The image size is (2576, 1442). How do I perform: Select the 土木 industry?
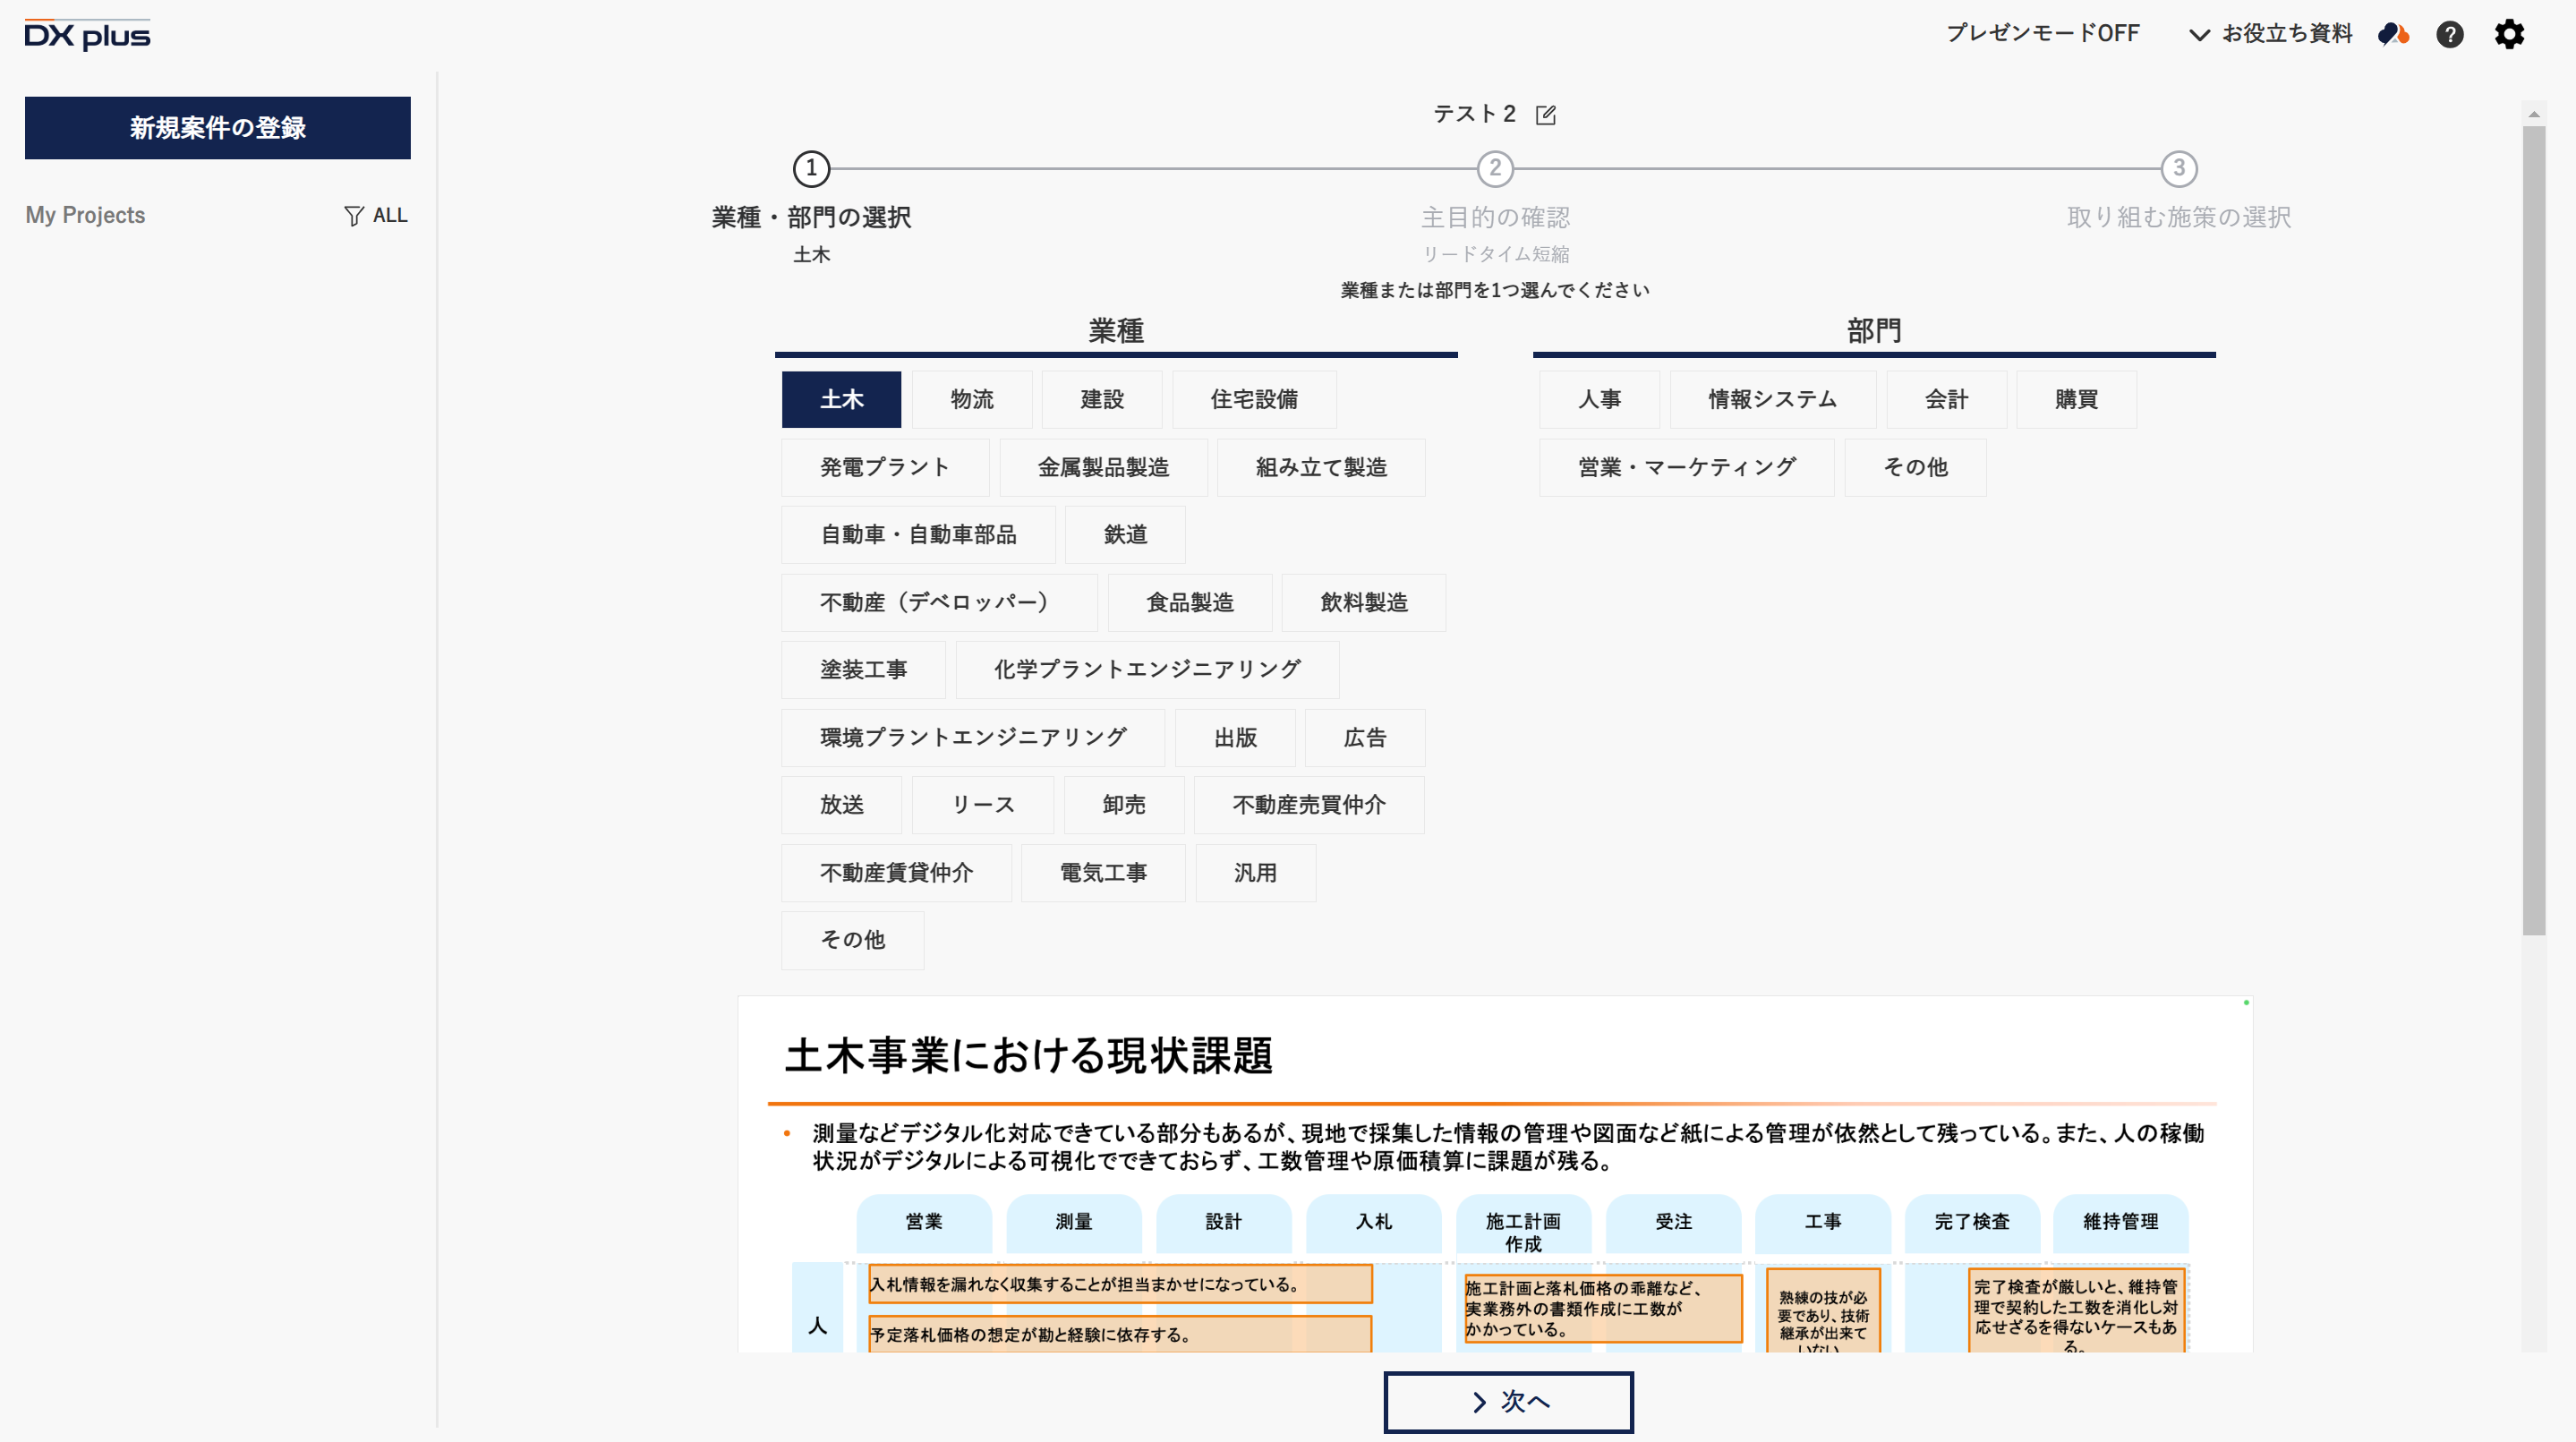[x=841, y=400]
